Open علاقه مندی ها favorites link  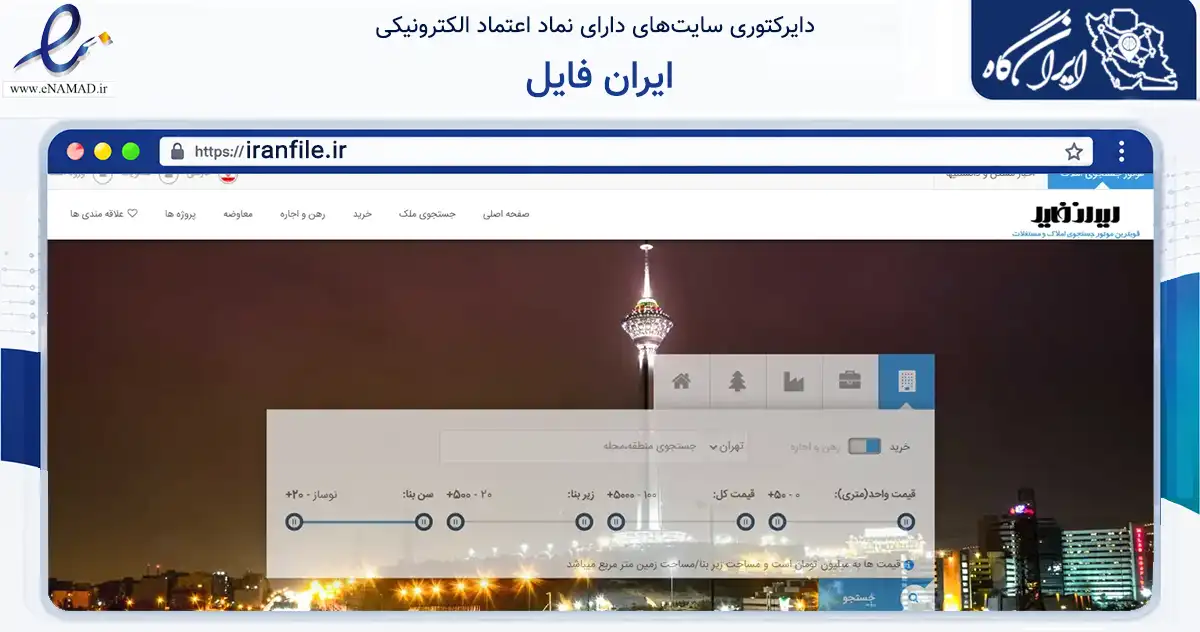click(104, 214)
